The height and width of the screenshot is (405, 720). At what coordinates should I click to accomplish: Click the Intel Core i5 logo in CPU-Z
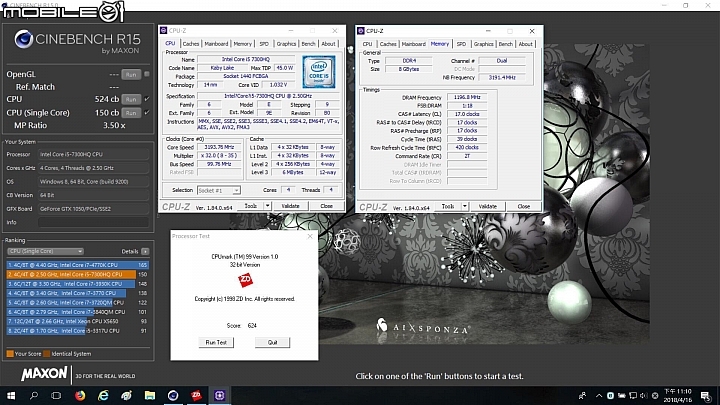(319, 72)
